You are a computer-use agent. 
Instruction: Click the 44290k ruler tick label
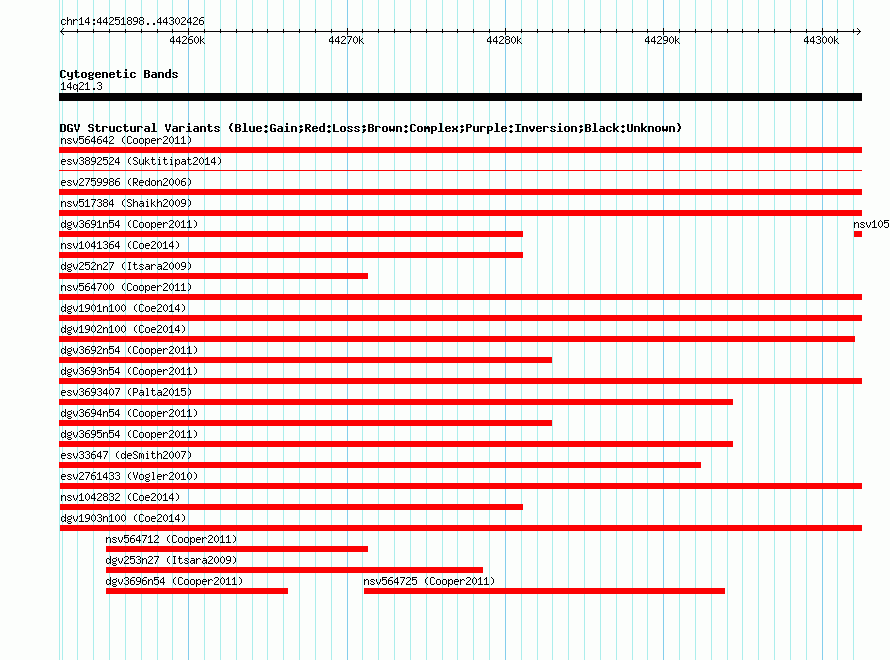662,40
